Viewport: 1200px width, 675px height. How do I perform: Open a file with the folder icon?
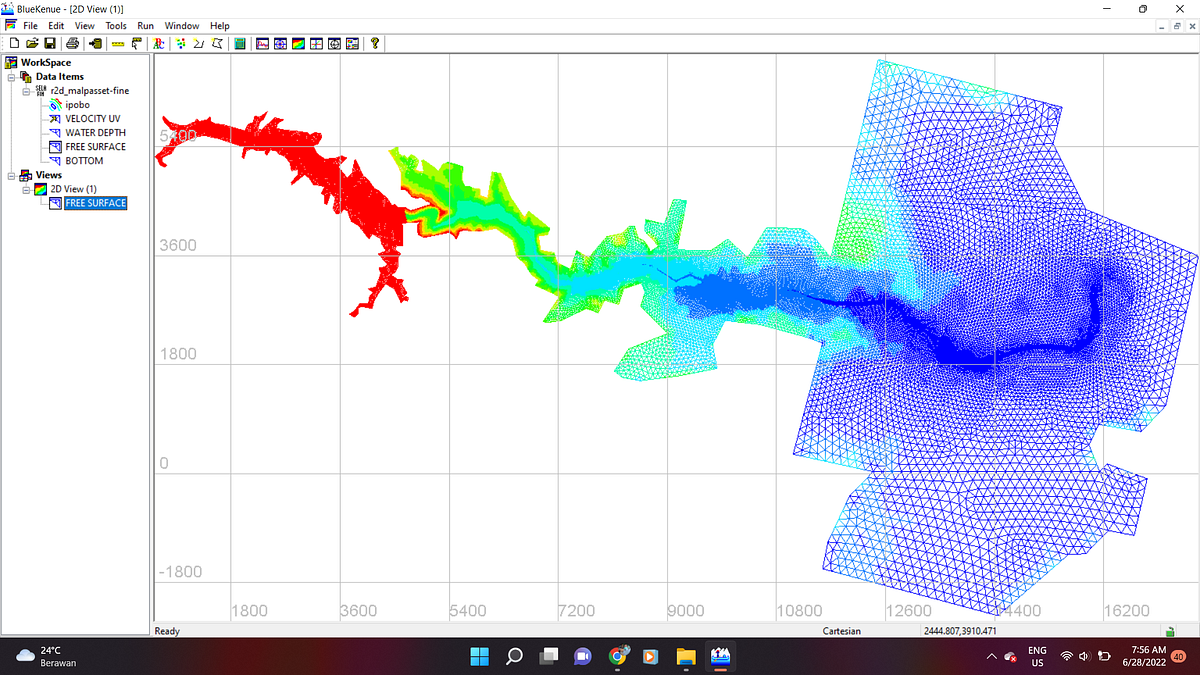click(32, 43)
